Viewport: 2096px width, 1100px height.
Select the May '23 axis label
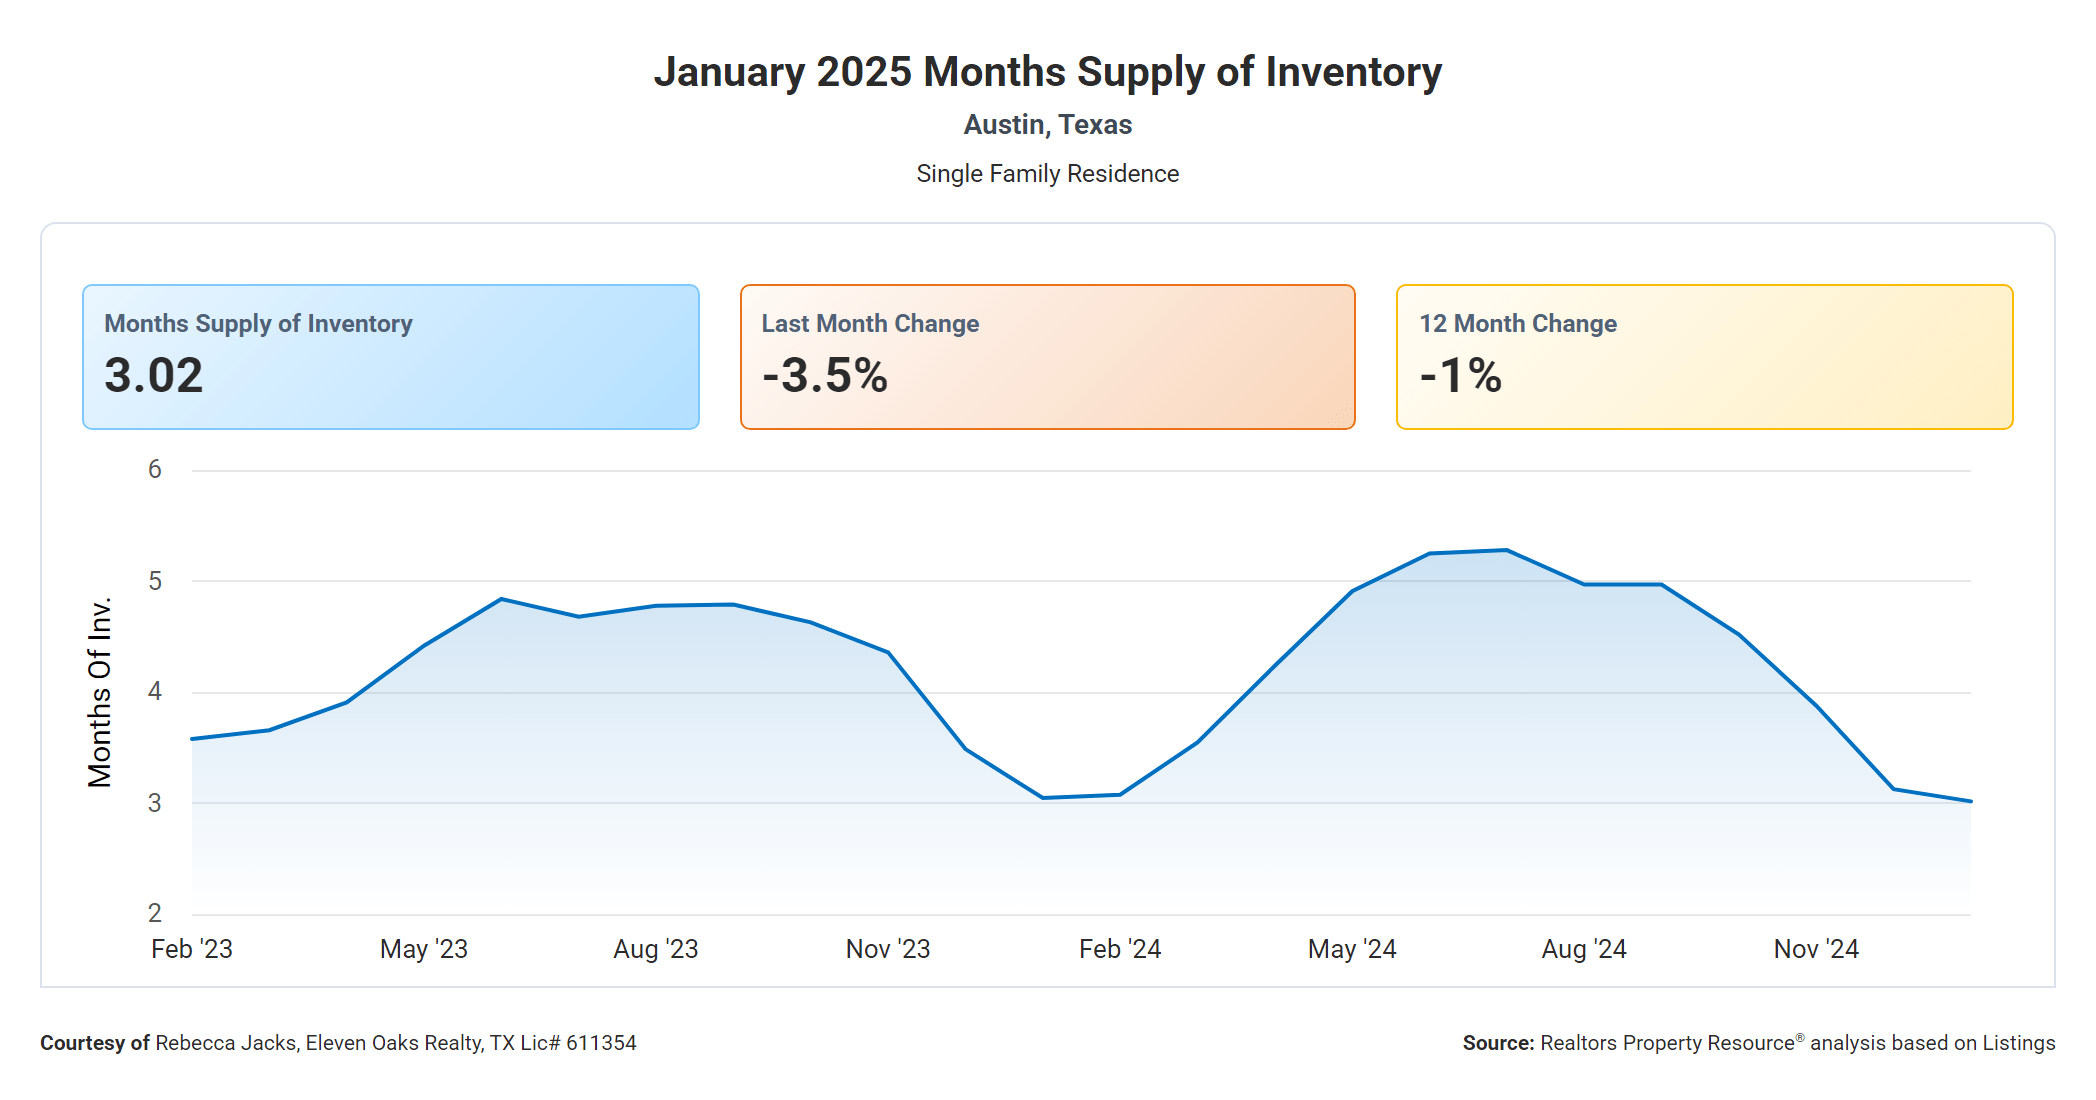click(x=424, y=949)
